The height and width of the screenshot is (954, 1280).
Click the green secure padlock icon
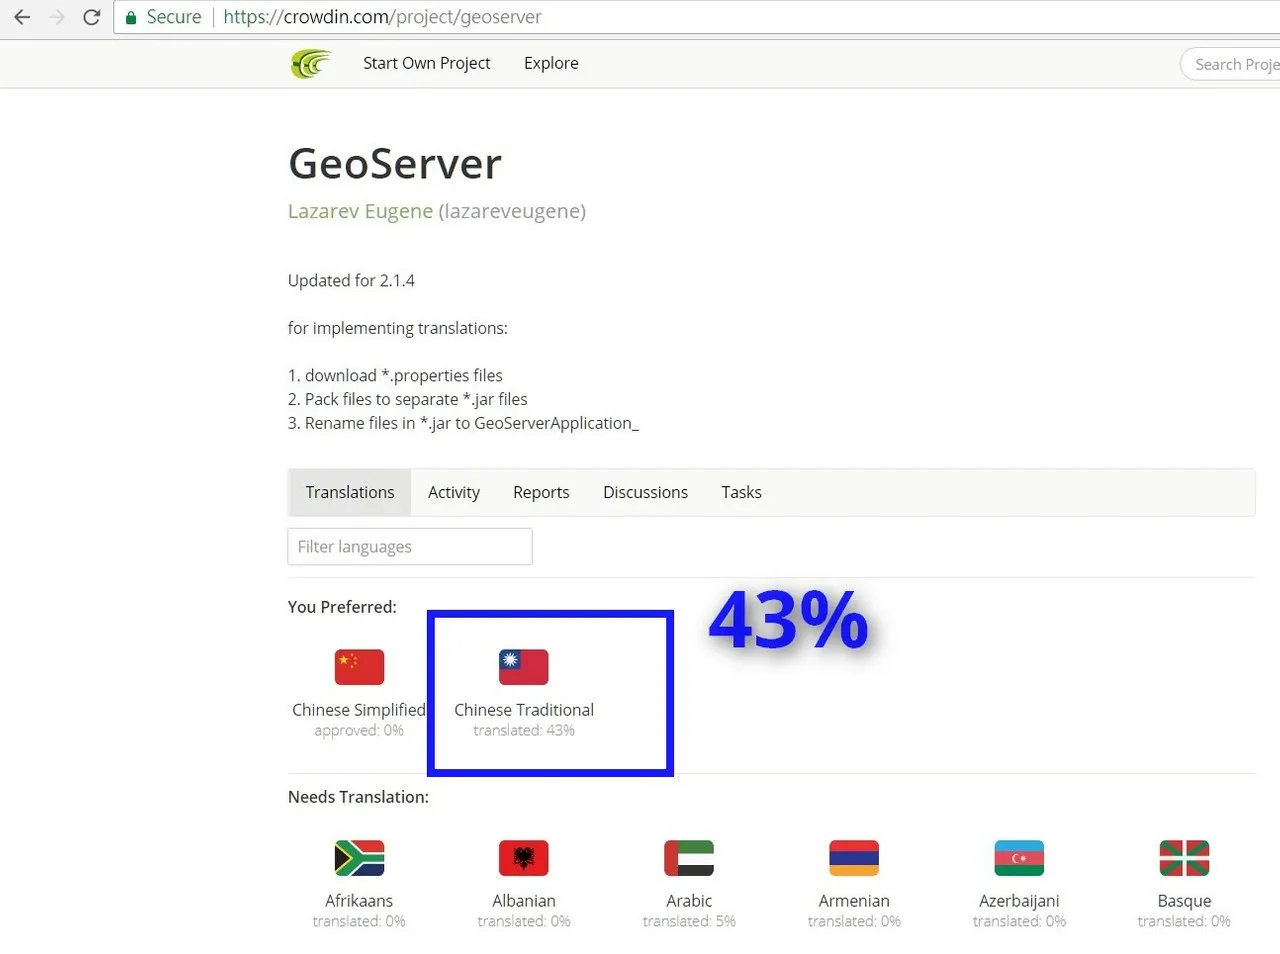(x=131, y=17)
